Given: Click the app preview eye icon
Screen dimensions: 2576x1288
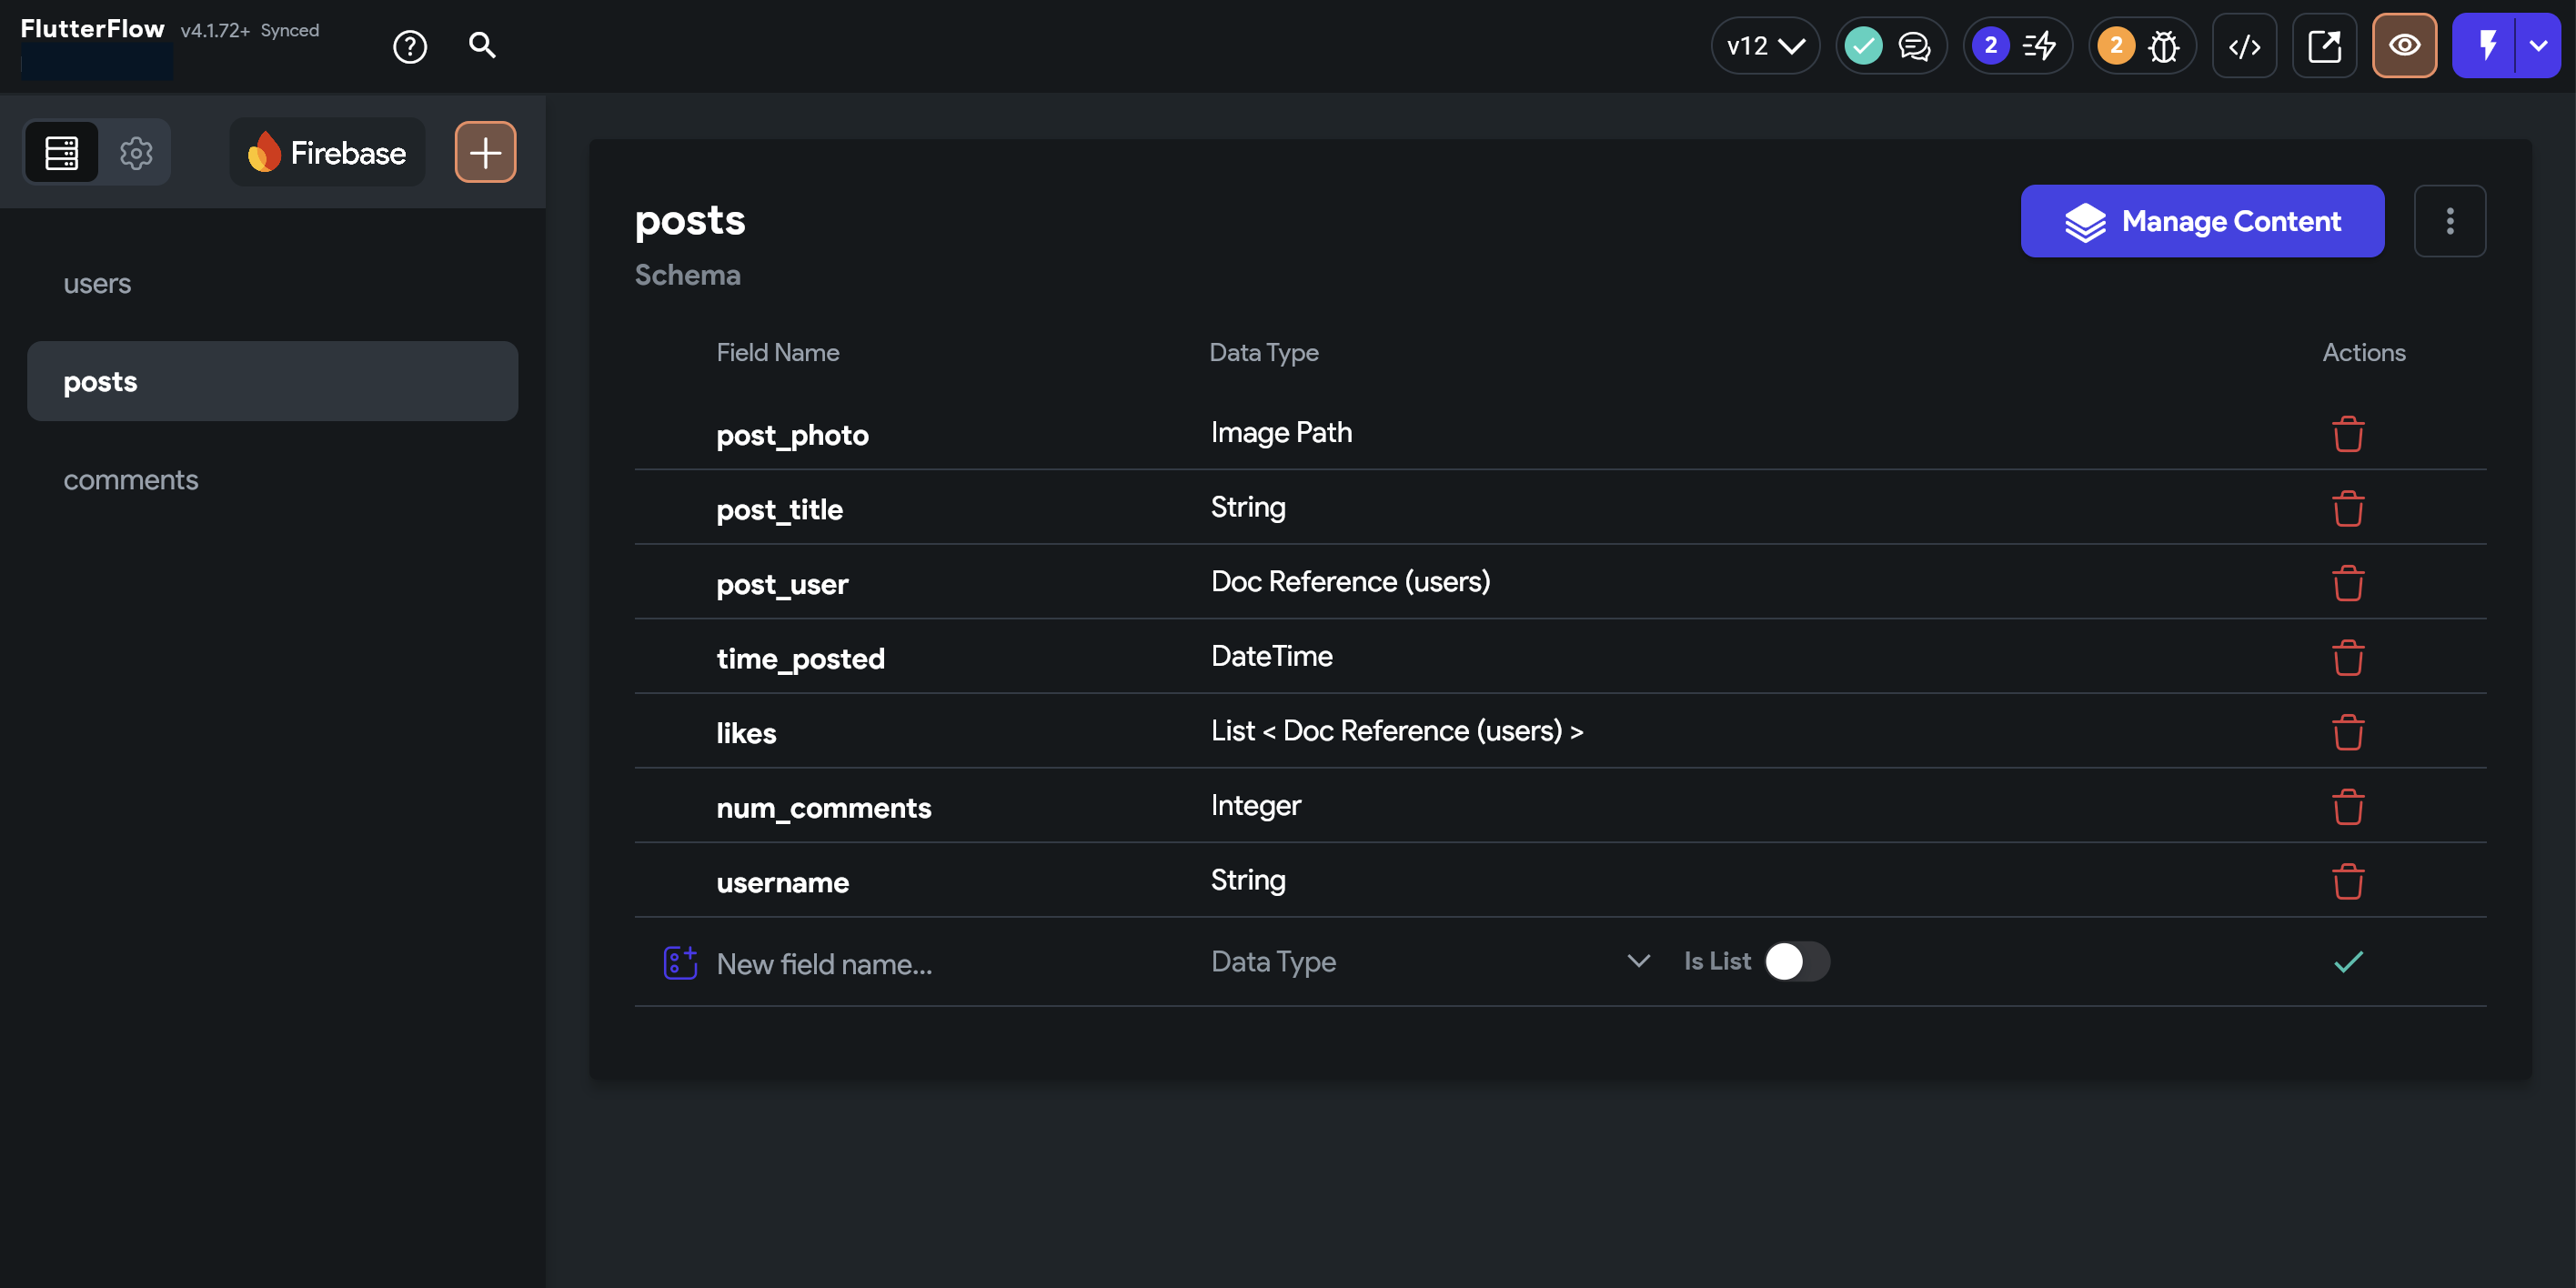Looking at the screenshot, I should pyautogui.click(x=2405, y=45).
